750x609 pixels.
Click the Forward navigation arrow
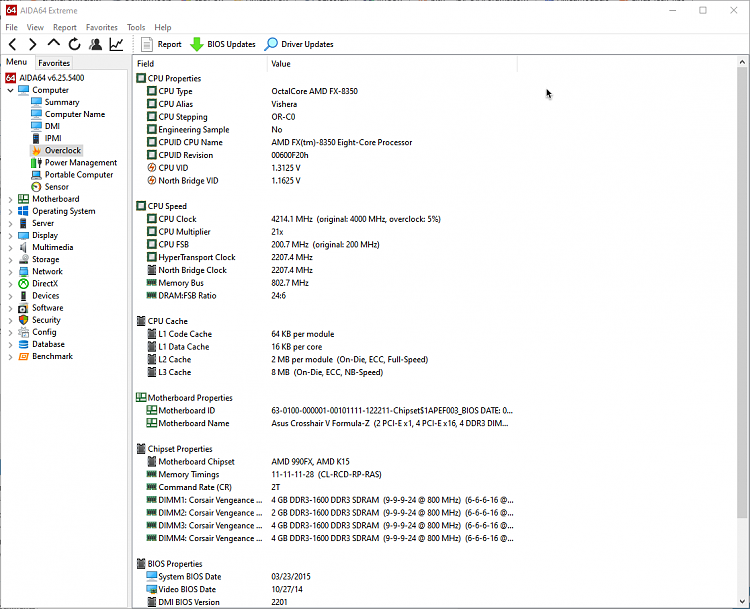33,44
